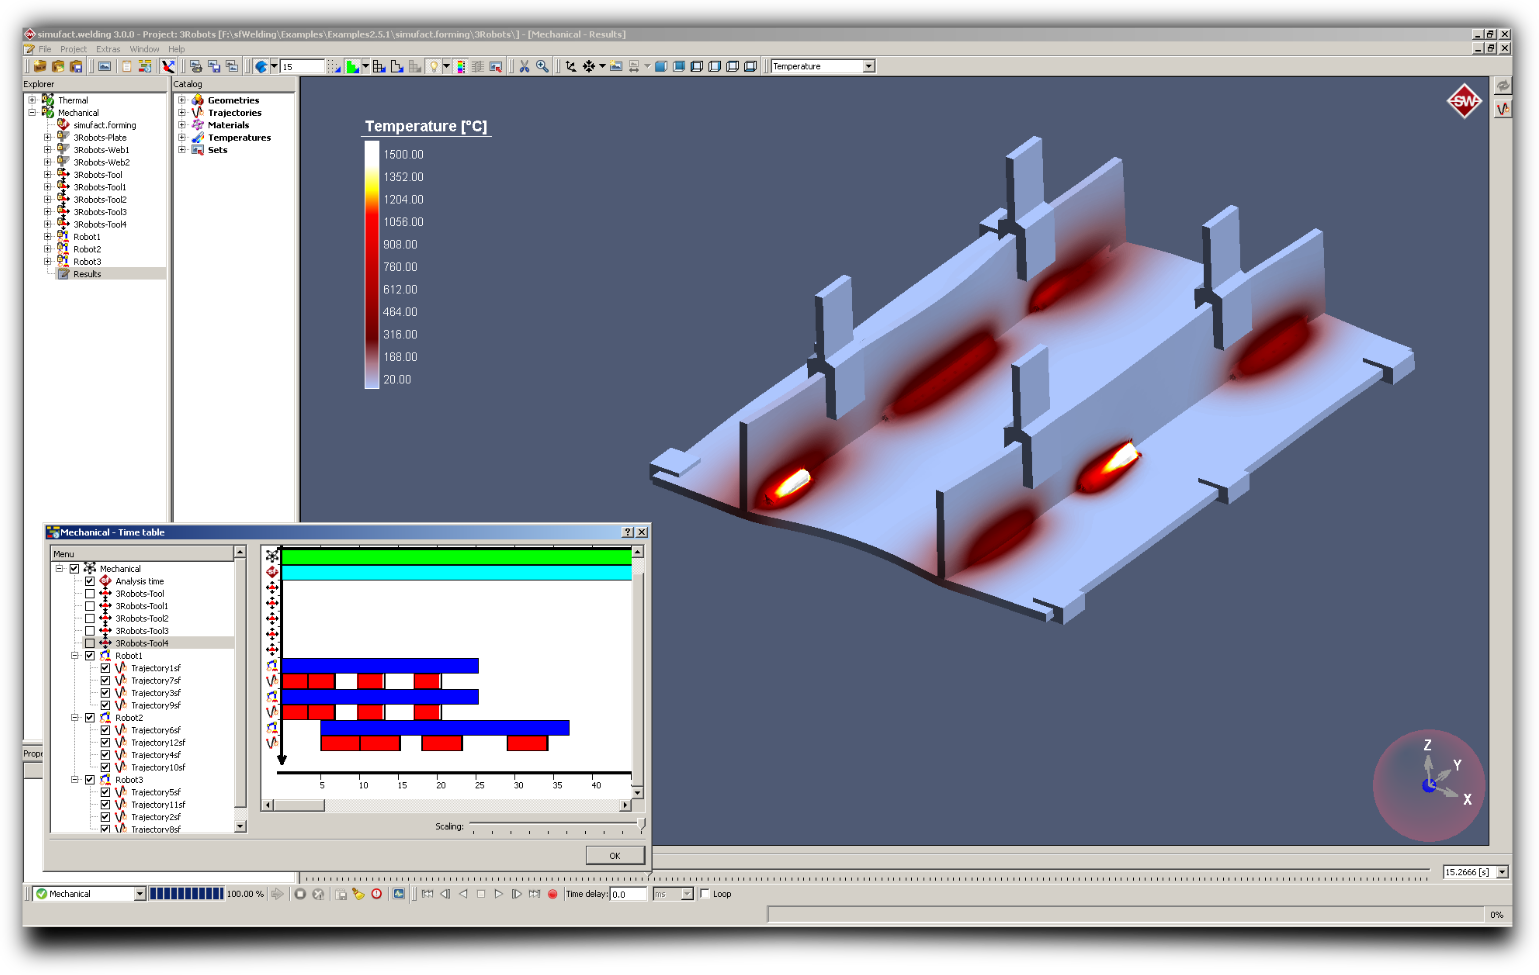
Task: Click the simufact logo in the viewport corner
Action: tap(1464, 101)
